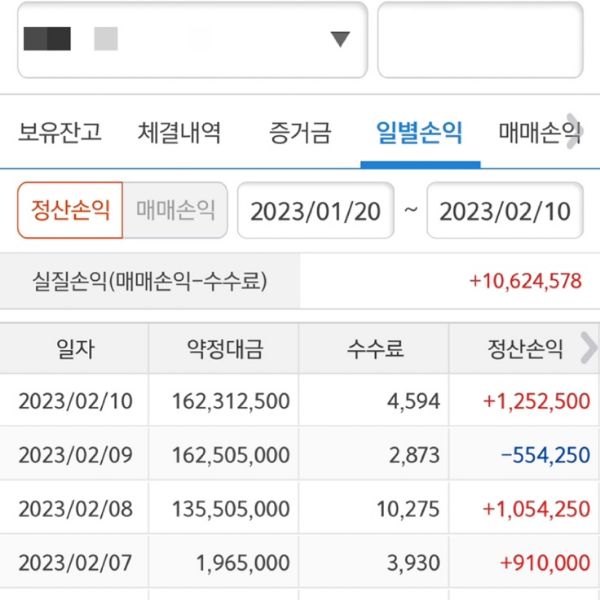600x600 pixels.
Task: Open end date 2023/02/10 picker
Action: 505,211
